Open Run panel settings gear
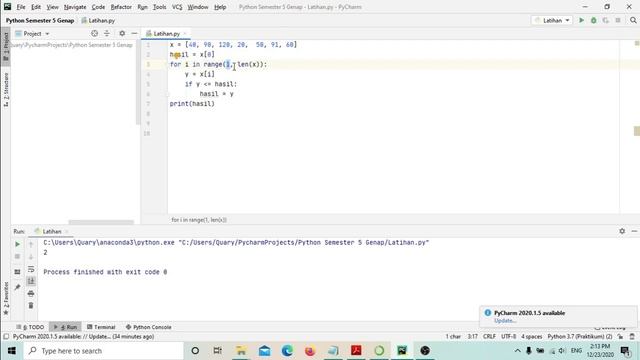The height and width of the screenshot is (360, 640). coord(622,231)
